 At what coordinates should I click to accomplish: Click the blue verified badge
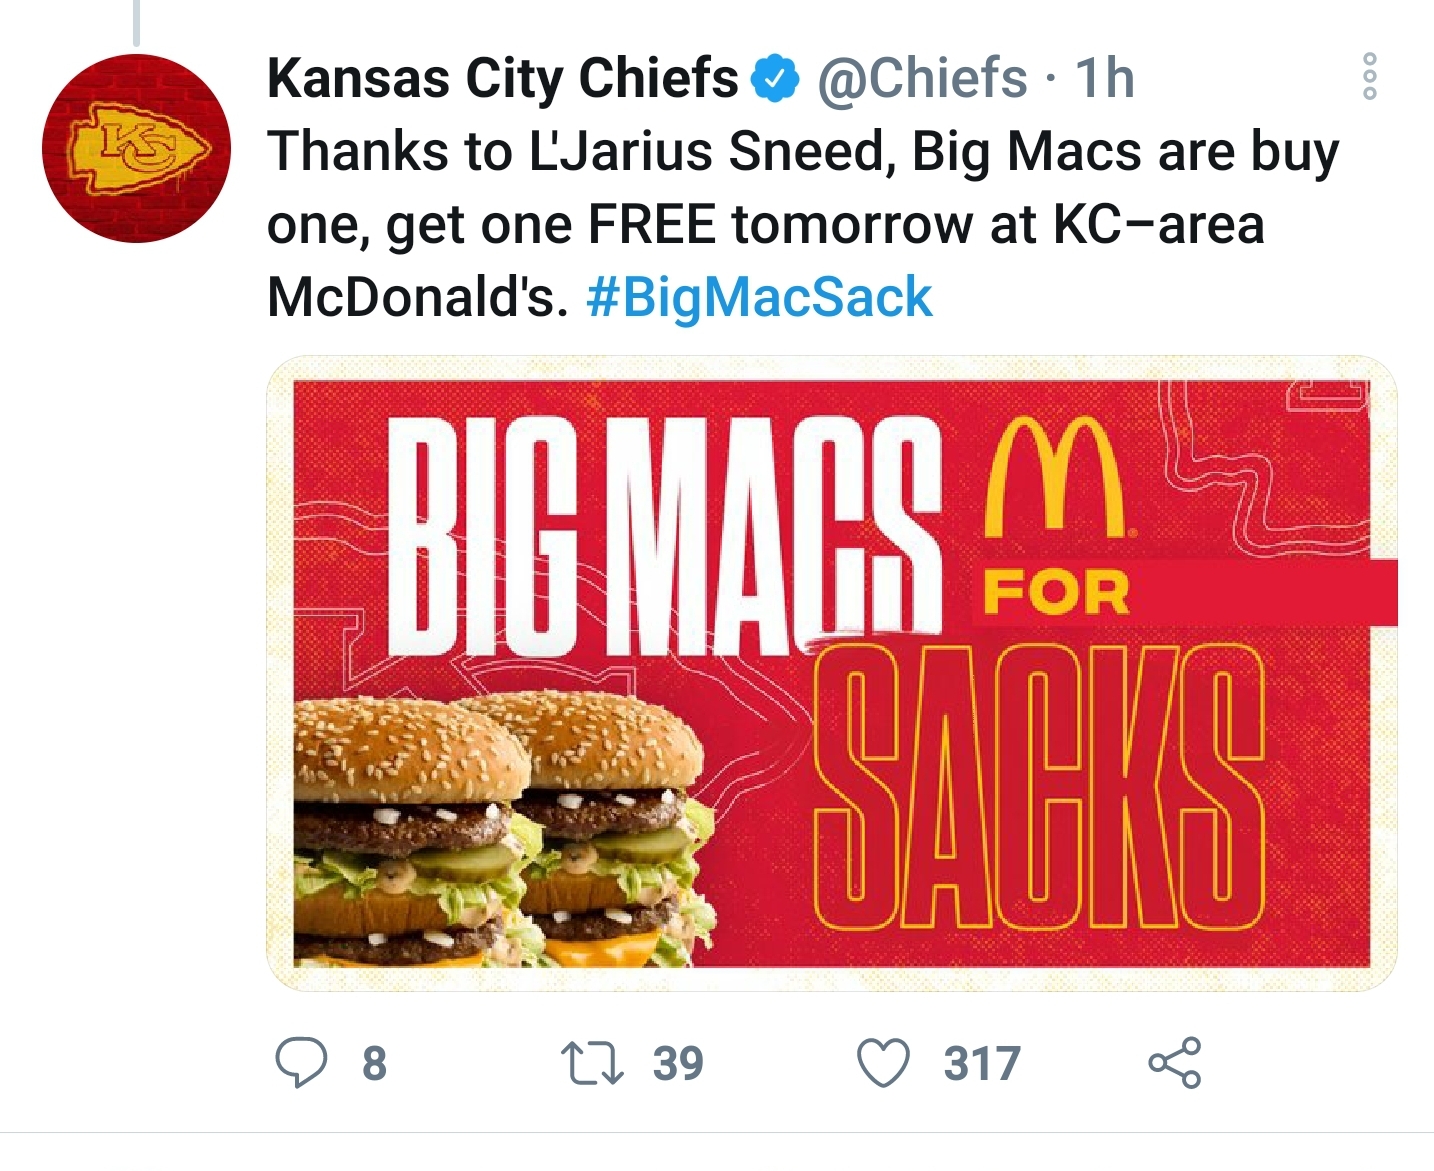pos(775,79)
